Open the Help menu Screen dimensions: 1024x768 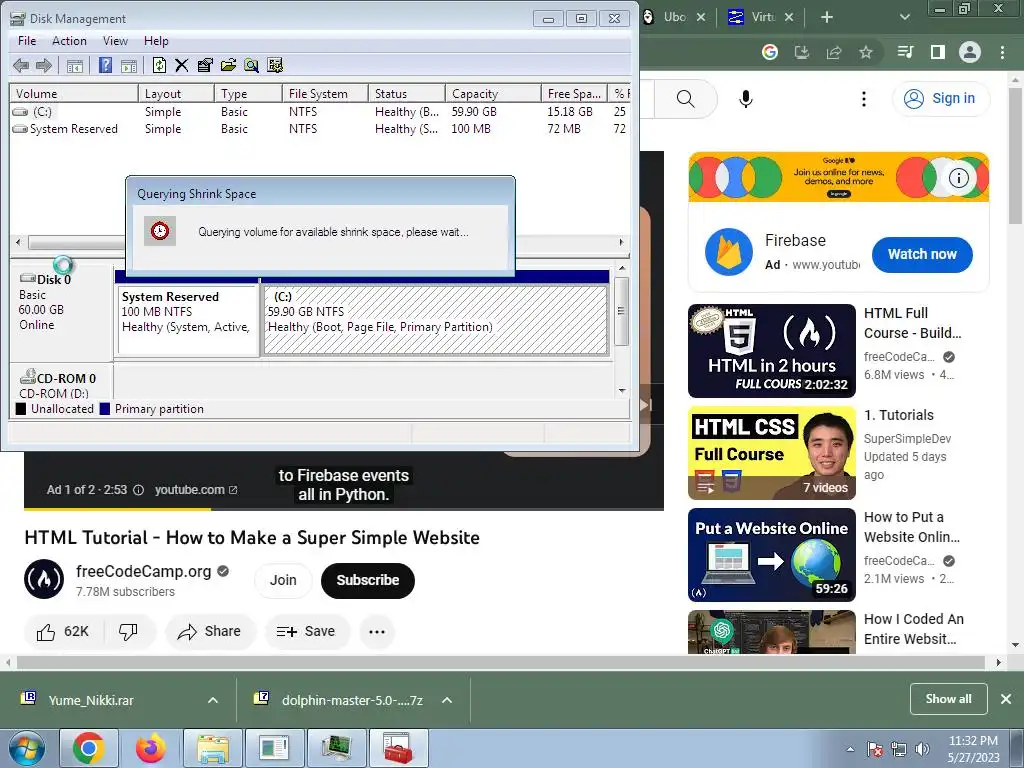(x=156, y=40)
